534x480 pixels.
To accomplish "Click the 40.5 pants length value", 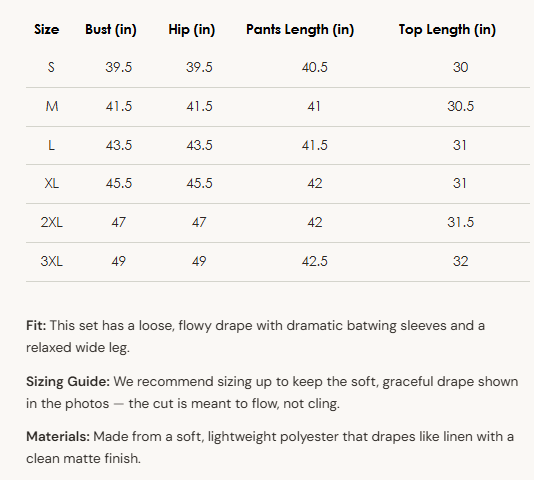I will (315, 67).
